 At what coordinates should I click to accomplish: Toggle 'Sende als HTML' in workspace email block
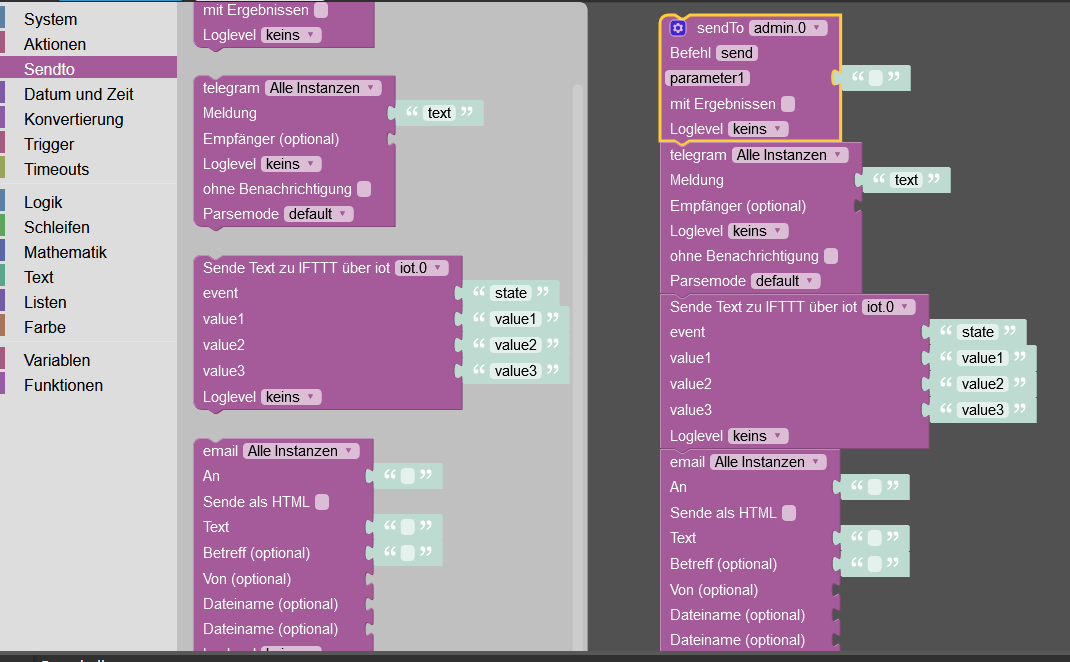[x=788, y=513]
